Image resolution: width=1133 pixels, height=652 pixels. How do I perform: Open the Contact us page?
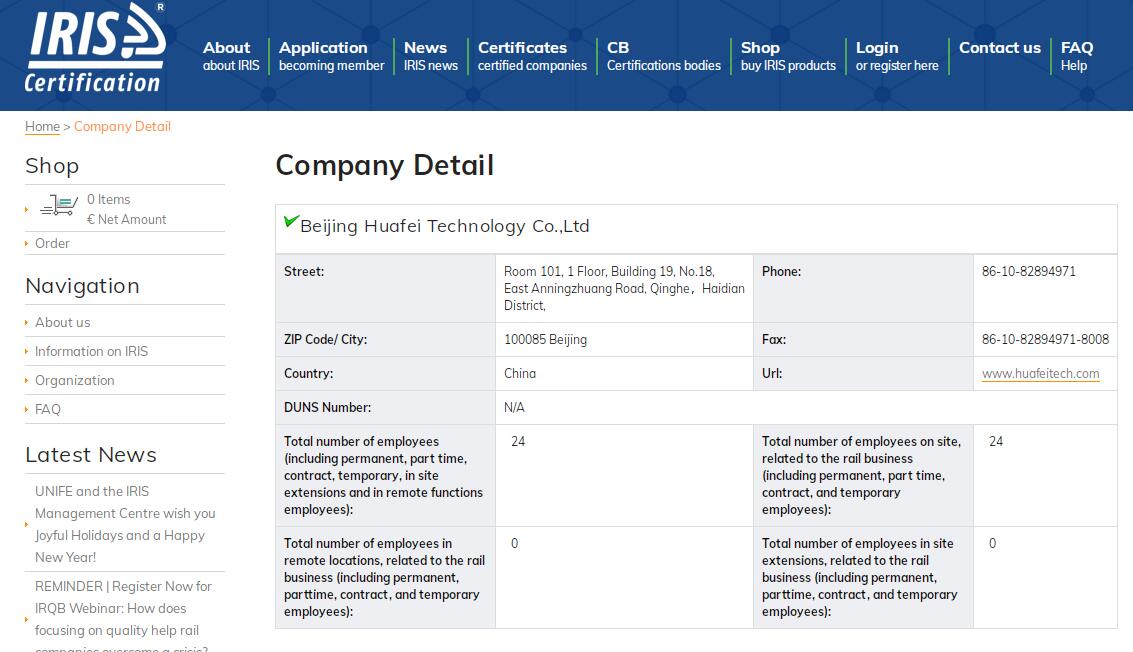pos(999,48)
